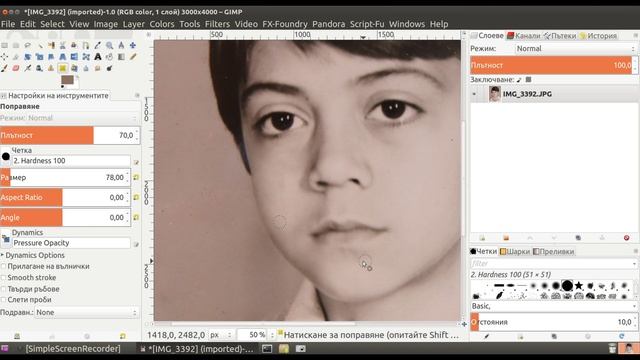The height and width of the screenshot is (360, 640).
Task: Expand Dynamics Options section
Action: pos(2,255)
